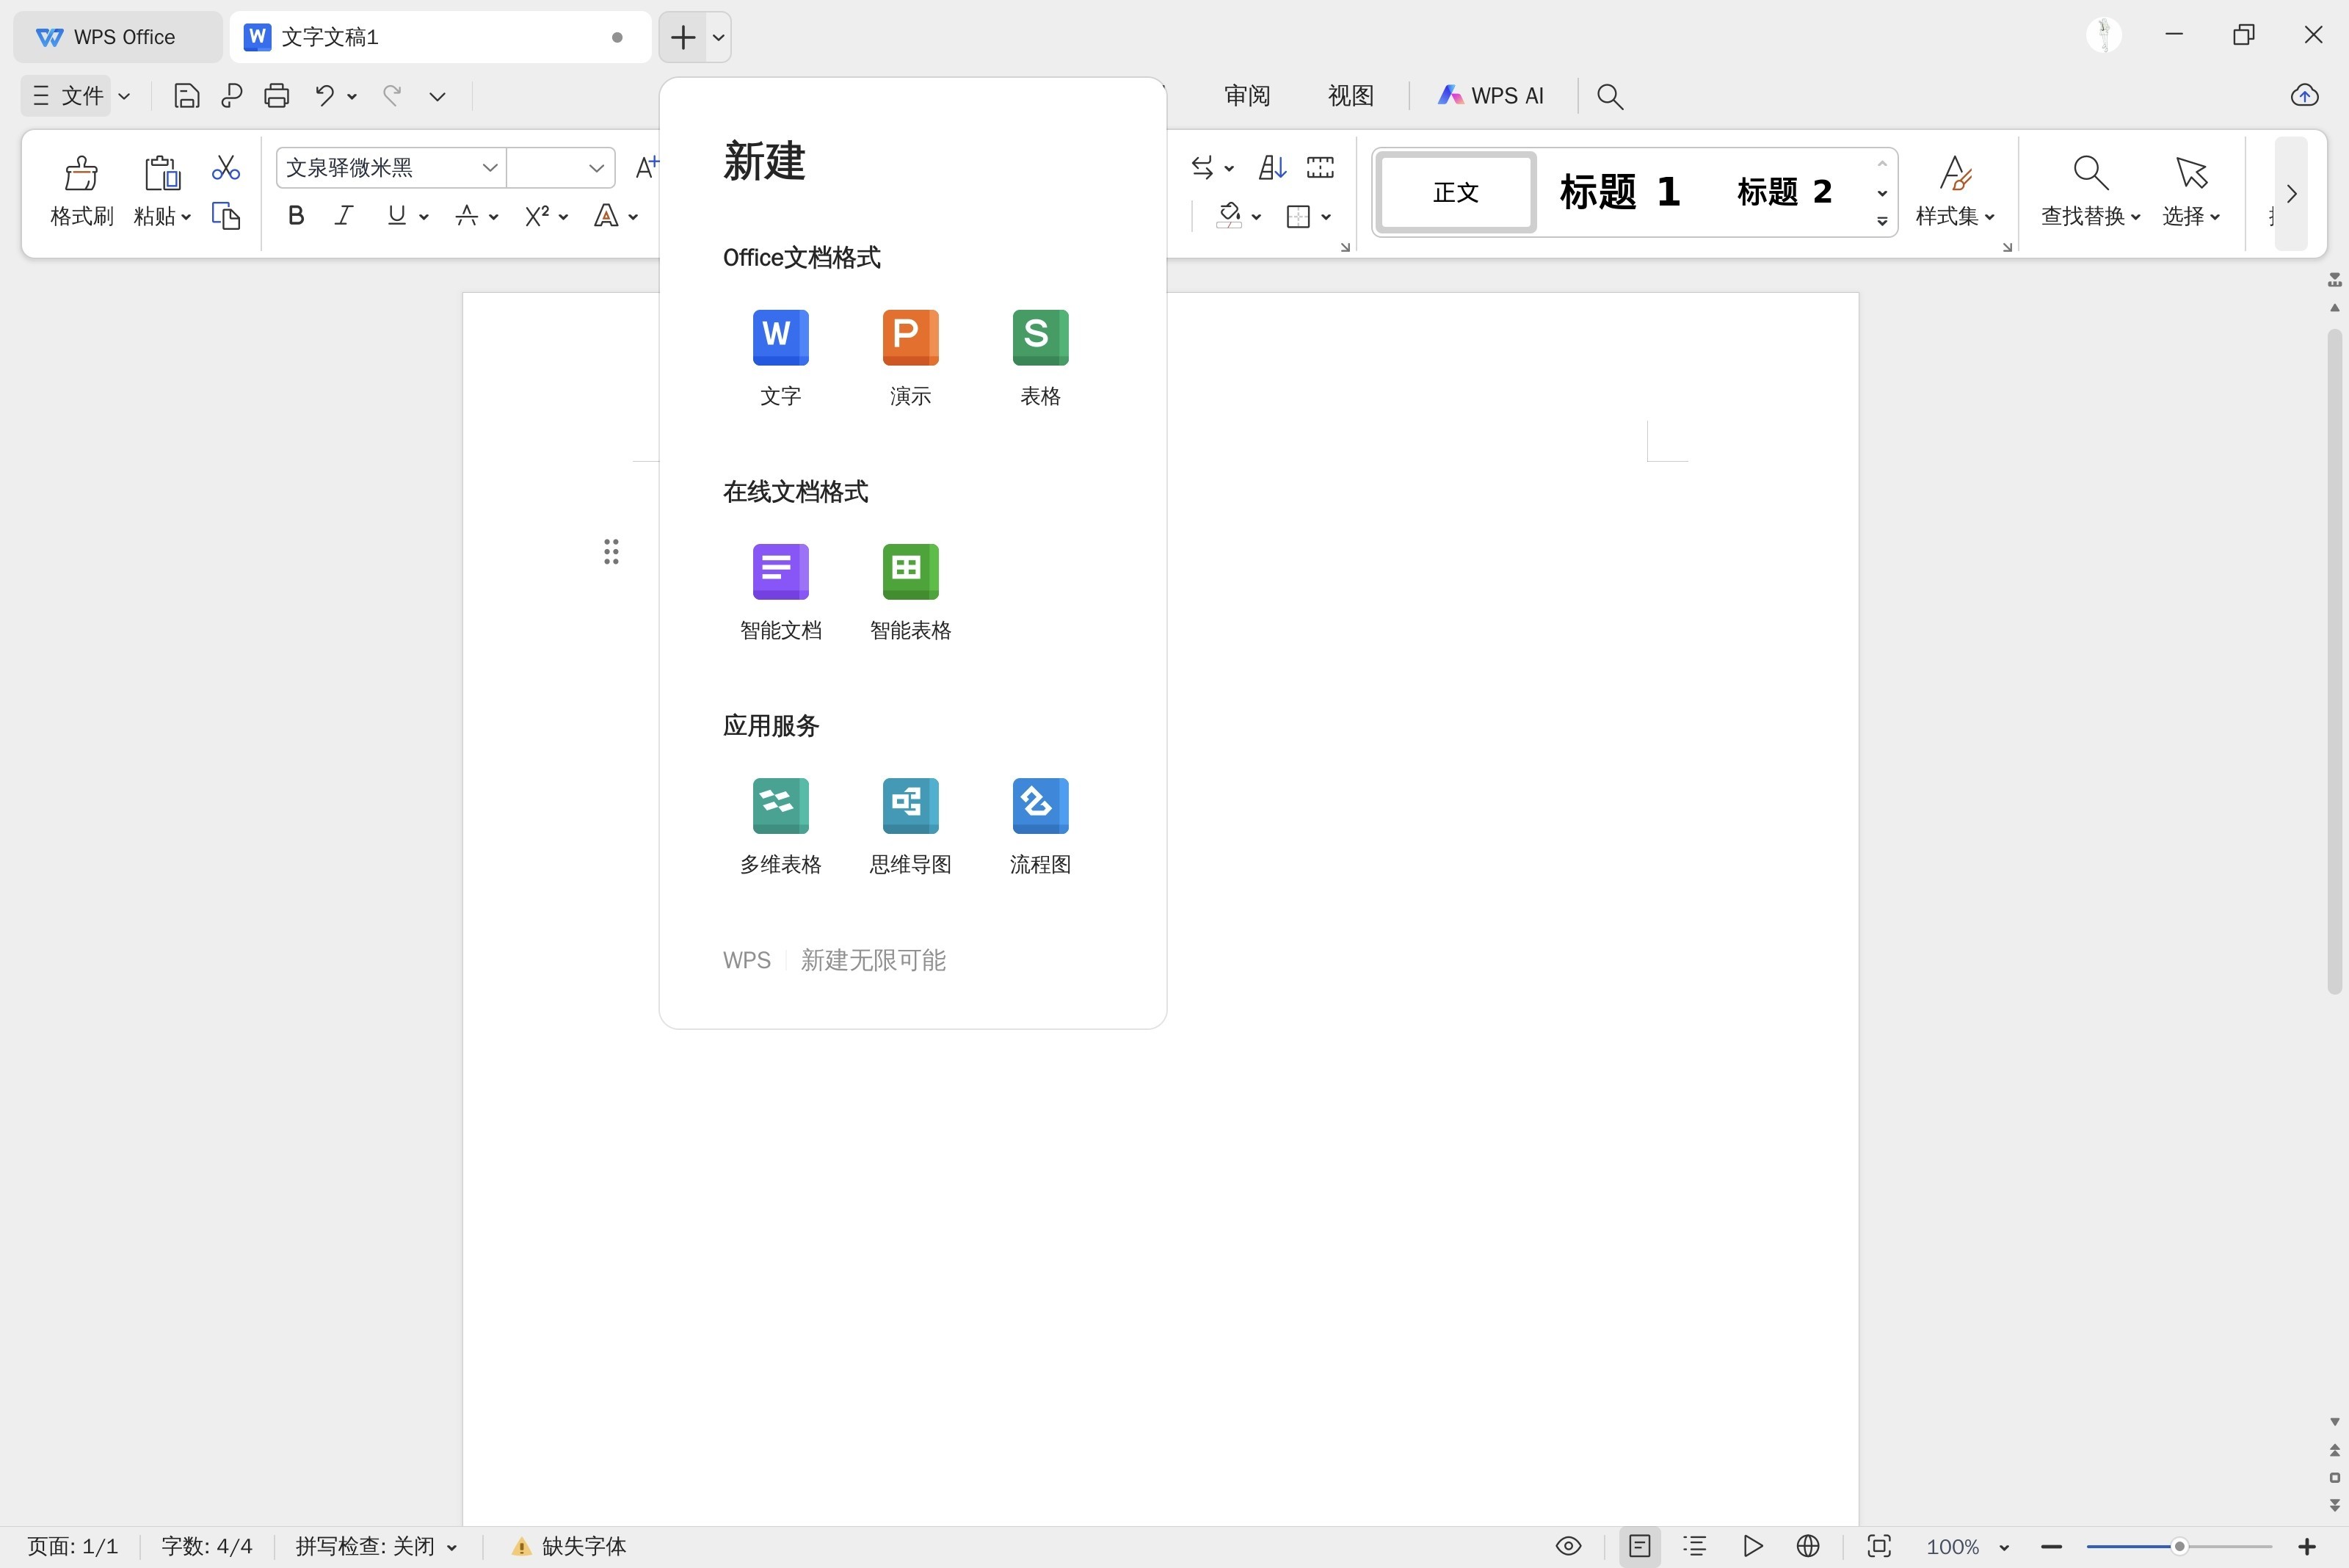Create a new 演示 presentation document
Viewport: 2349px width, 1568px height.
tap(910, 338)
